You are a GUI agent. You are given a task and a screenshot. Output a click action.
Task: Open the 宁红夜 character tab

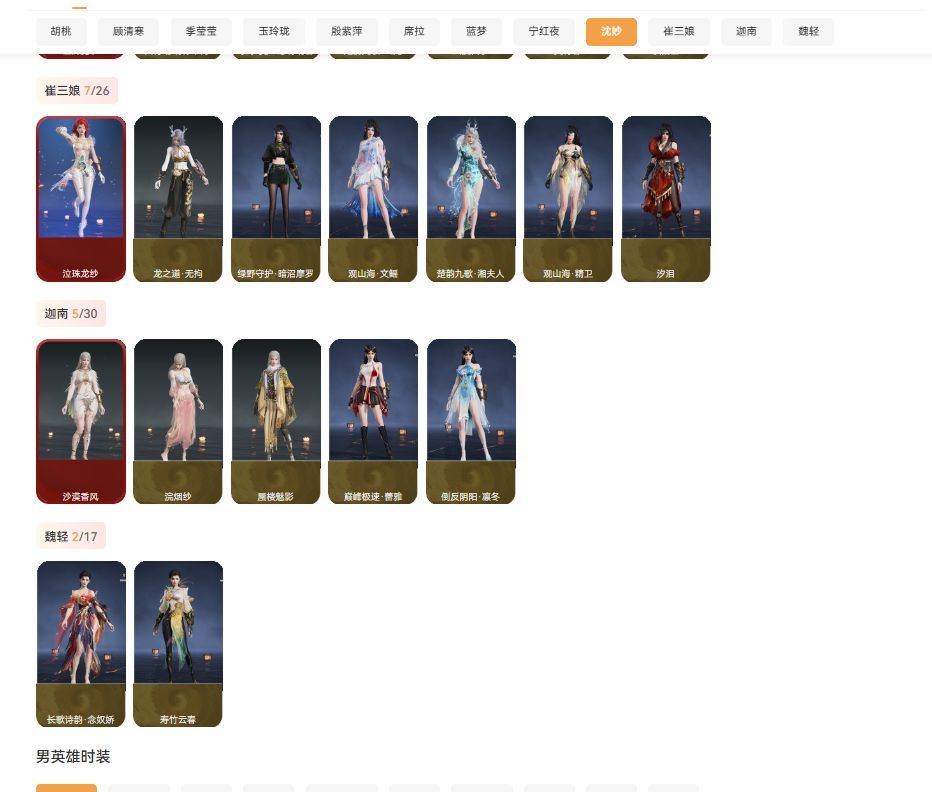(543, 31)
